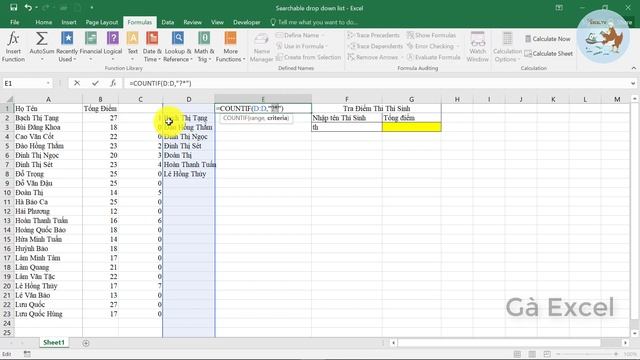Select the column A header

pyautogui.click(x=48, y=99)
